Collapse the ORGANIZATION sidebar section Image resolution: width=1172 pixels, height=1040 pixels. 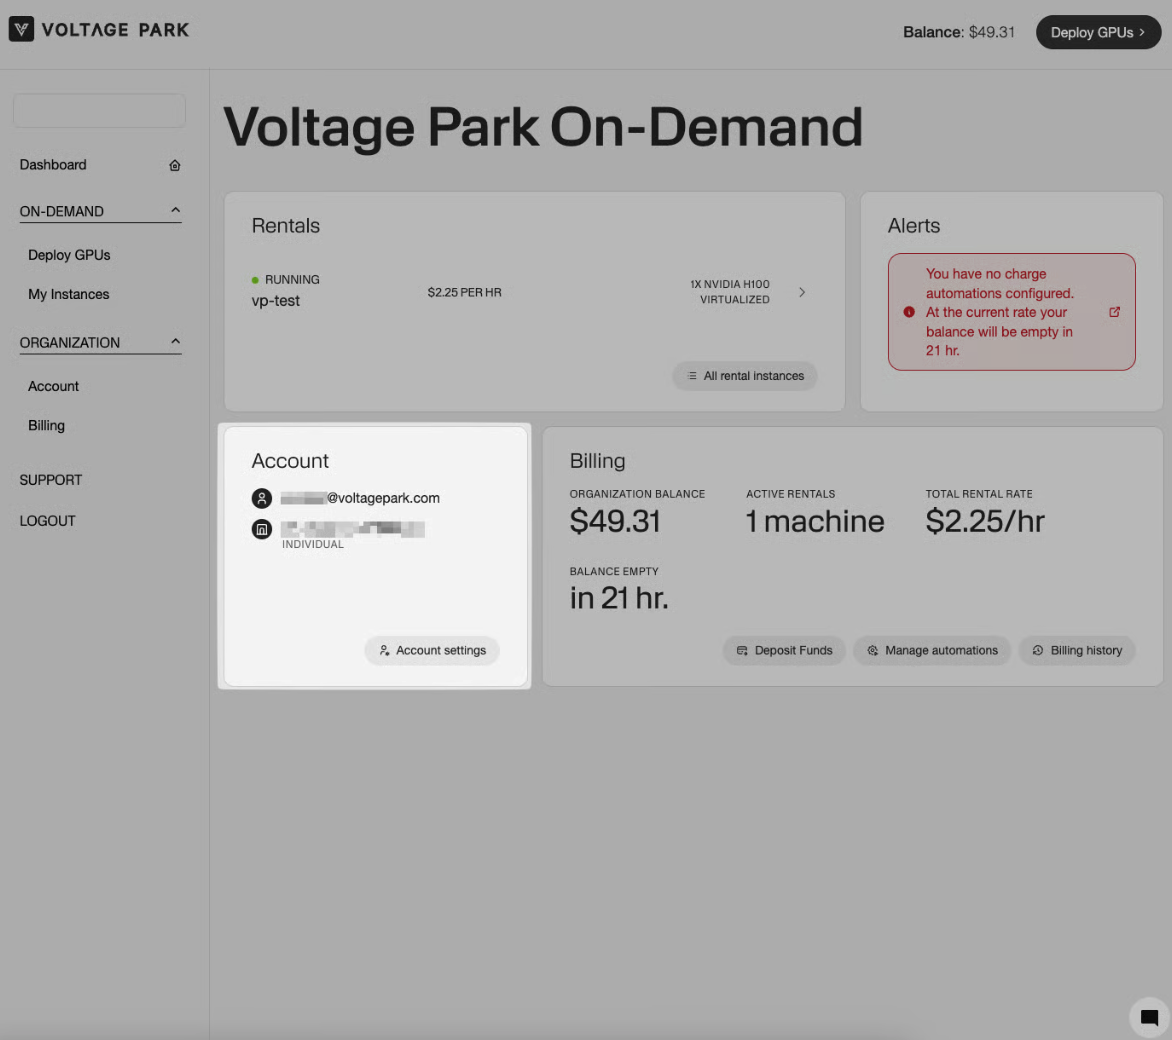coord(175,342)
